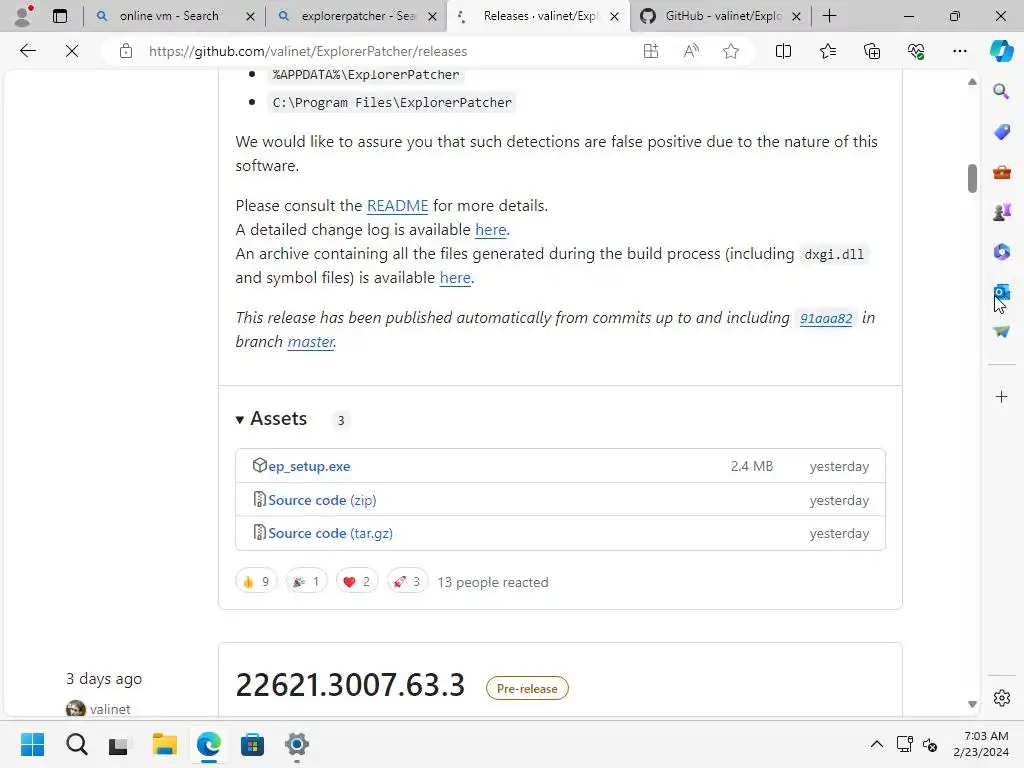Download Source code (tar.gz)
Viewport: 1024px width, 768px height.
pos(330,534)
